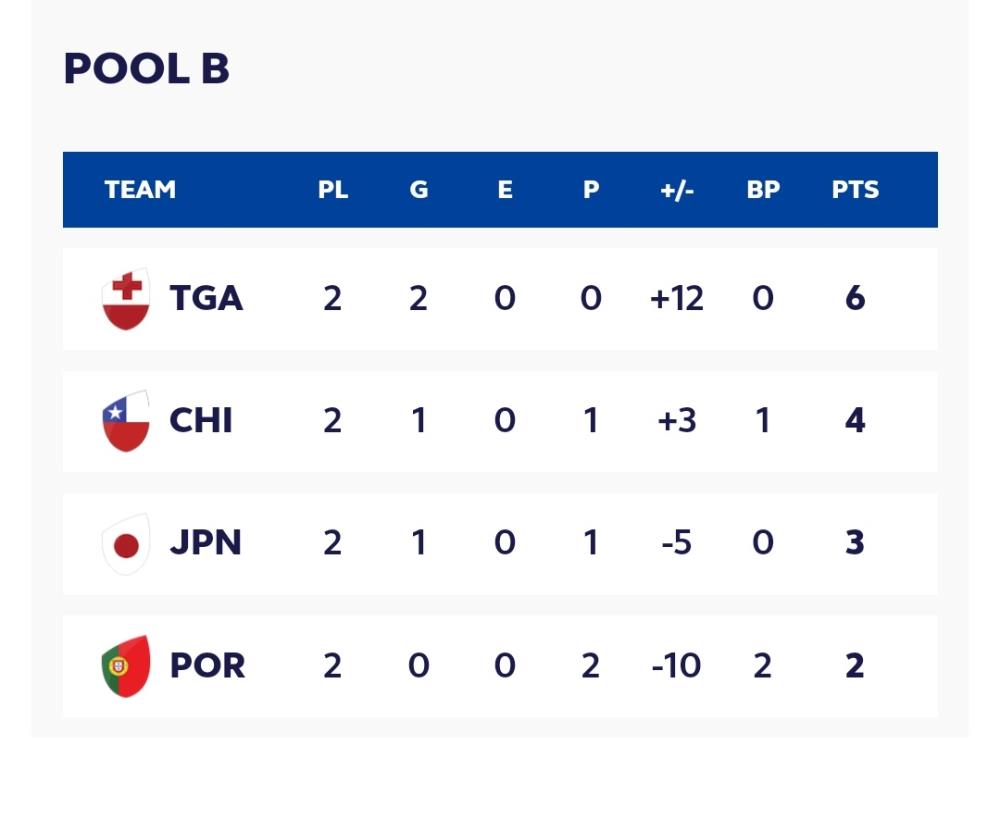
Task: Click the P losses column header
Action: click(591, 190)
